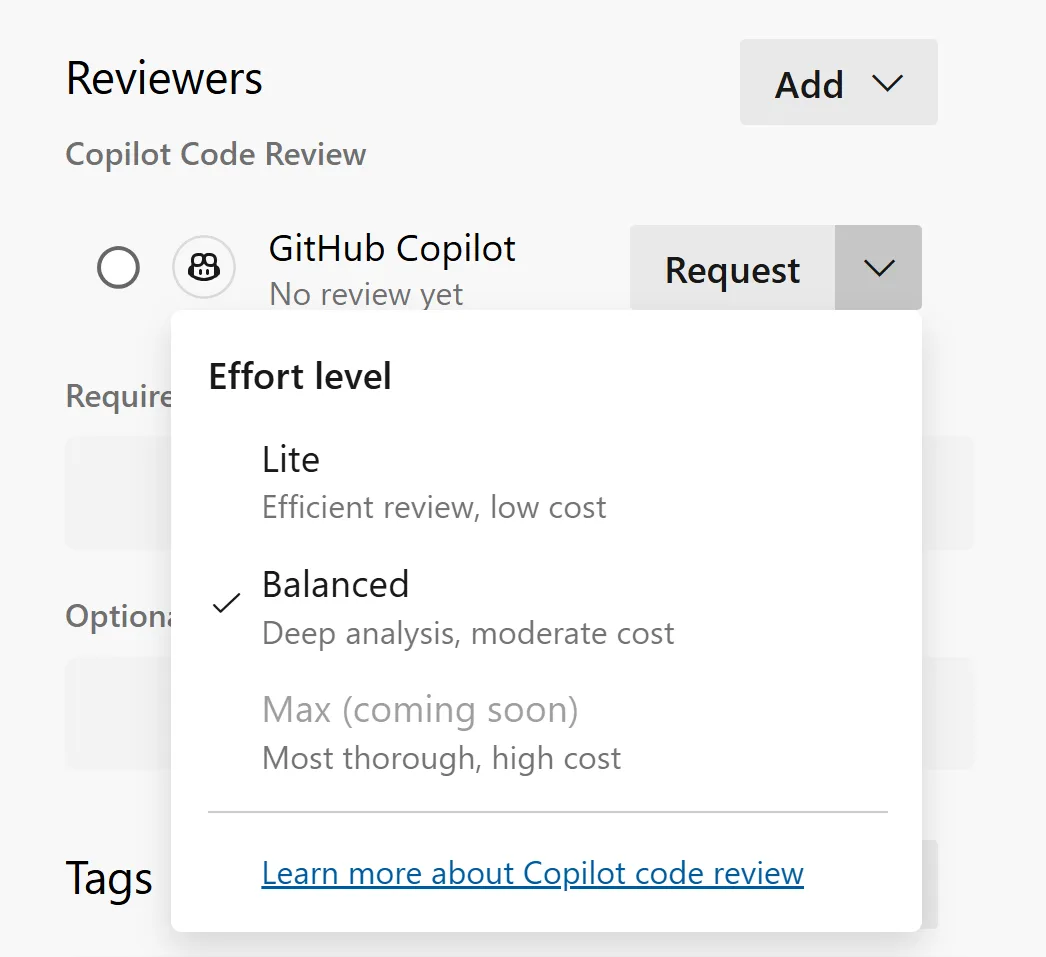Click the Deep analysis, moderate cost description
This screenshot has width=1046, height=957.
tap(468, 634)
